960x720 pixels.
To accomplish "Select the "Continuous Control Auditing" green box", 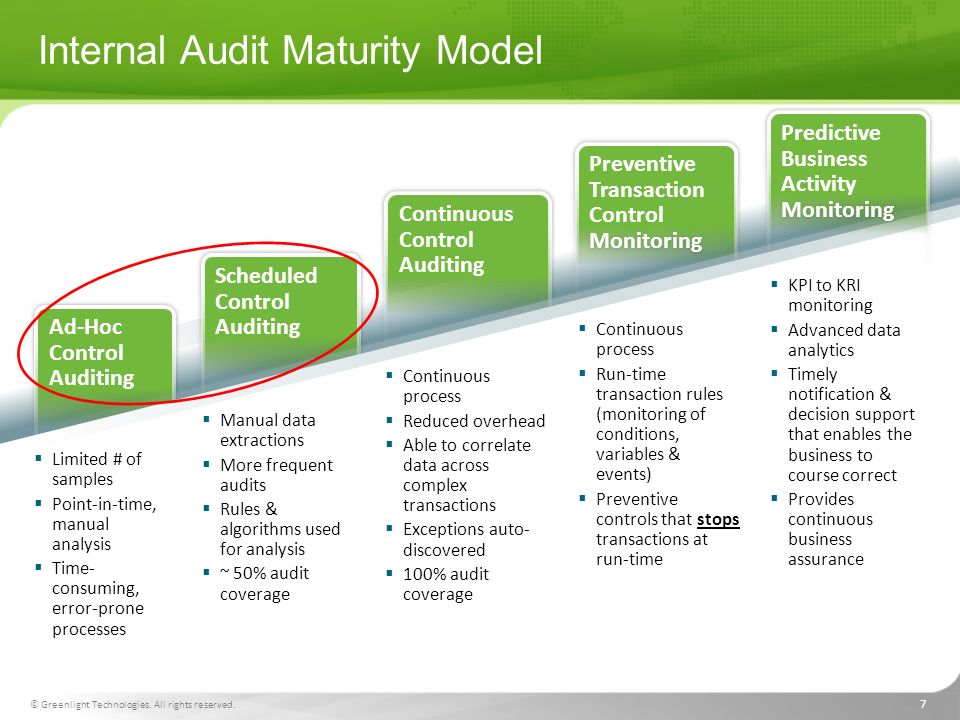I will click(468, 266).
